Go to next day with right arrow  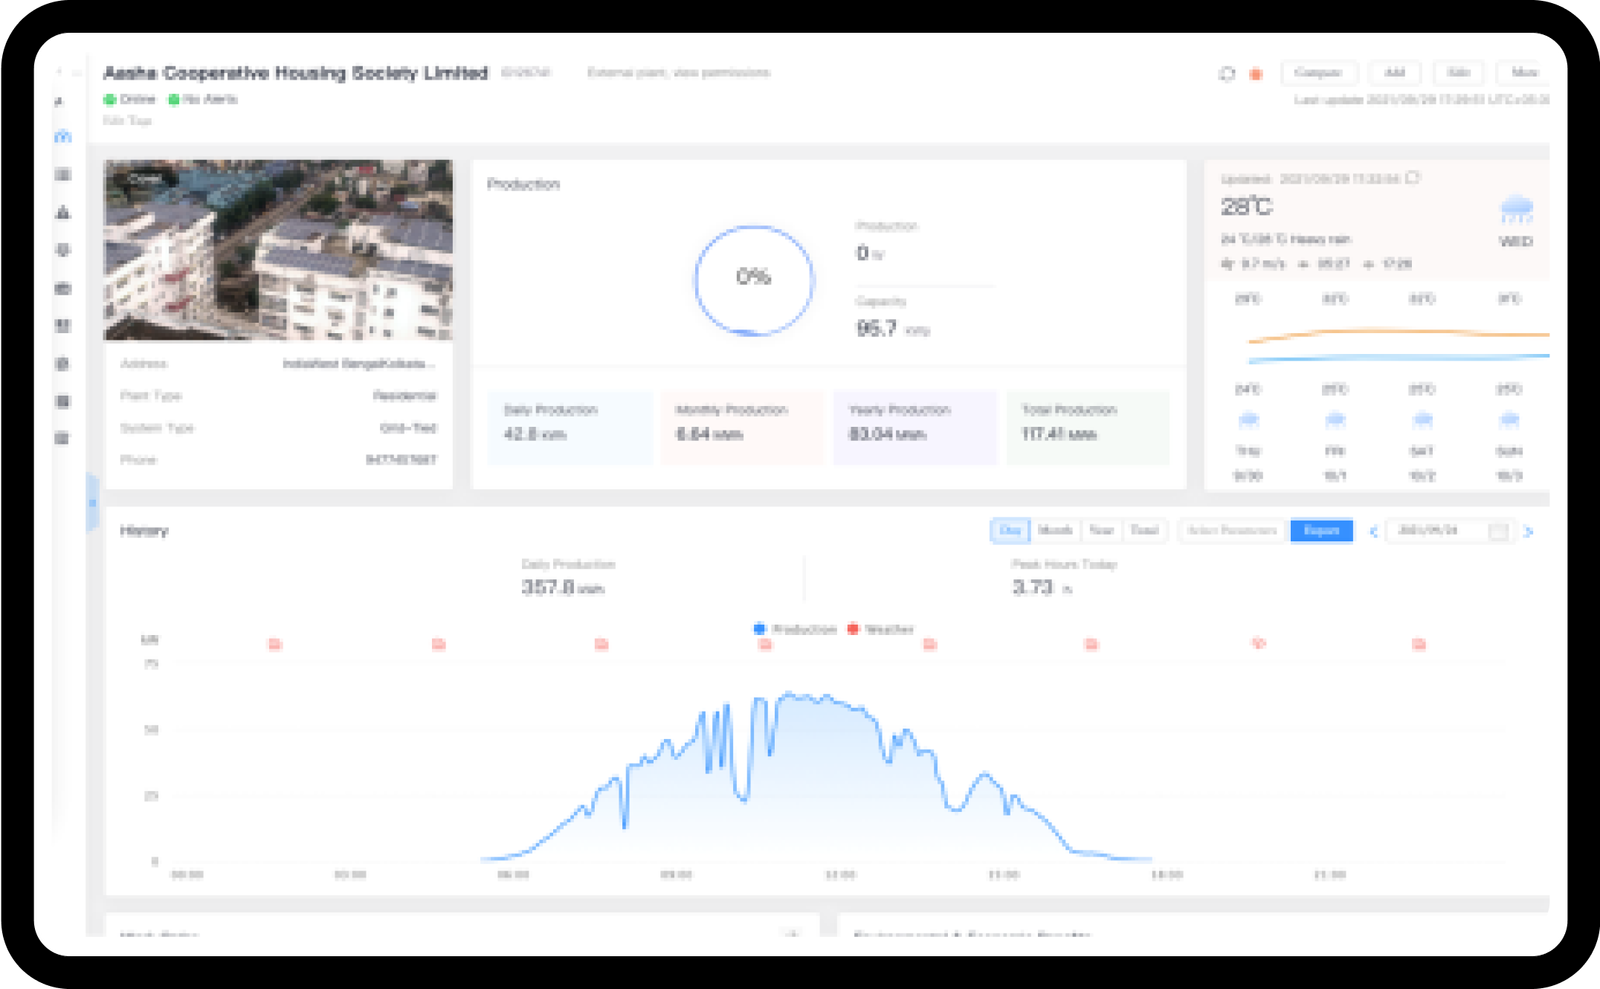pyautogui.click(x=1528, y=532)
